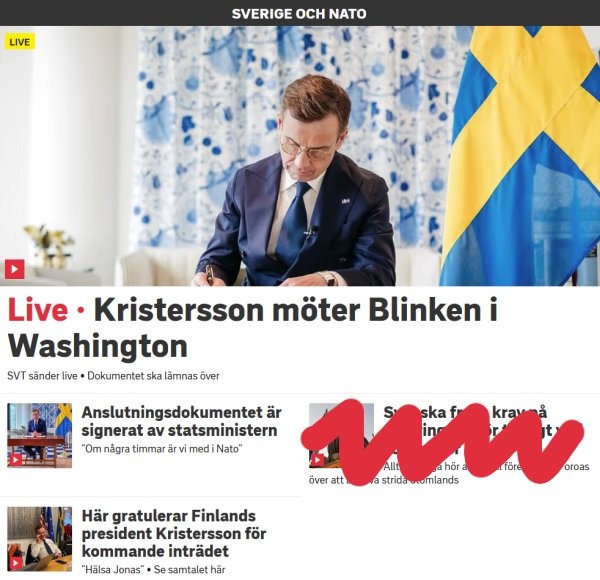600x580 pixels.
Task: Open the SVT sänder live sub-link
Action: (42, 376)
